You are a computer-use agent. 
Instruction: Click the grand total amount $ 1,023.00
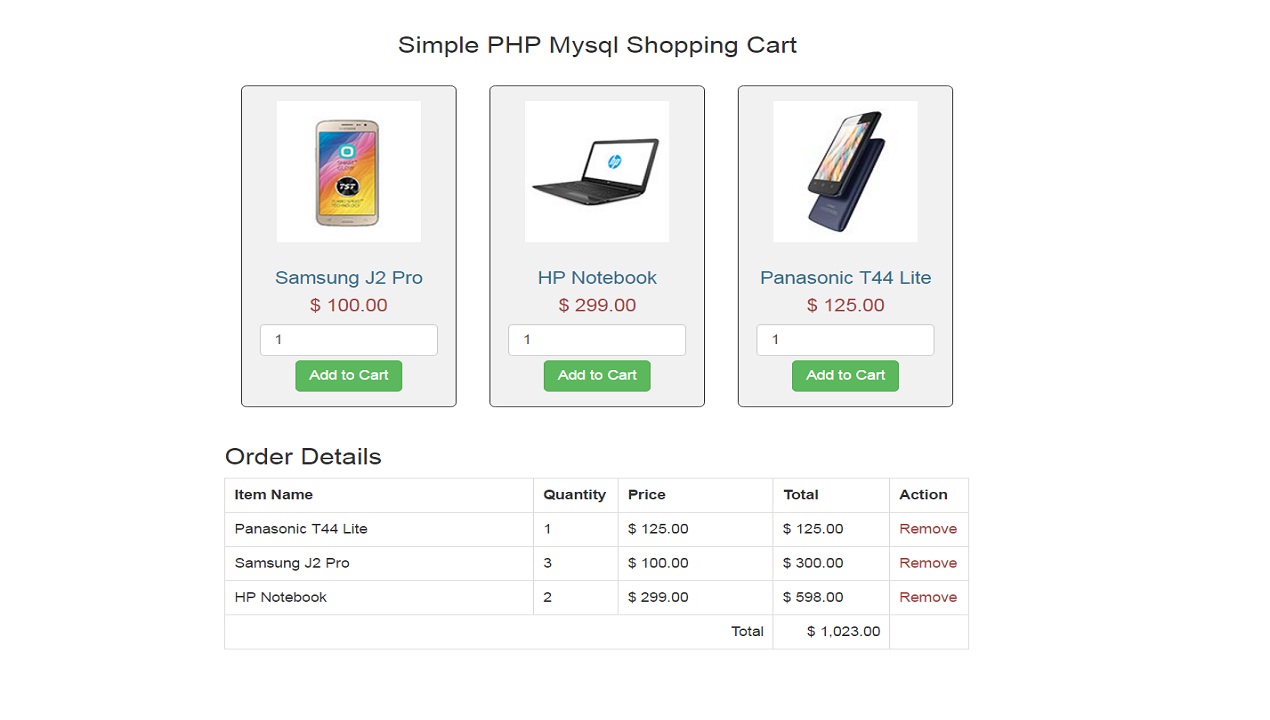tap(843, 631)
